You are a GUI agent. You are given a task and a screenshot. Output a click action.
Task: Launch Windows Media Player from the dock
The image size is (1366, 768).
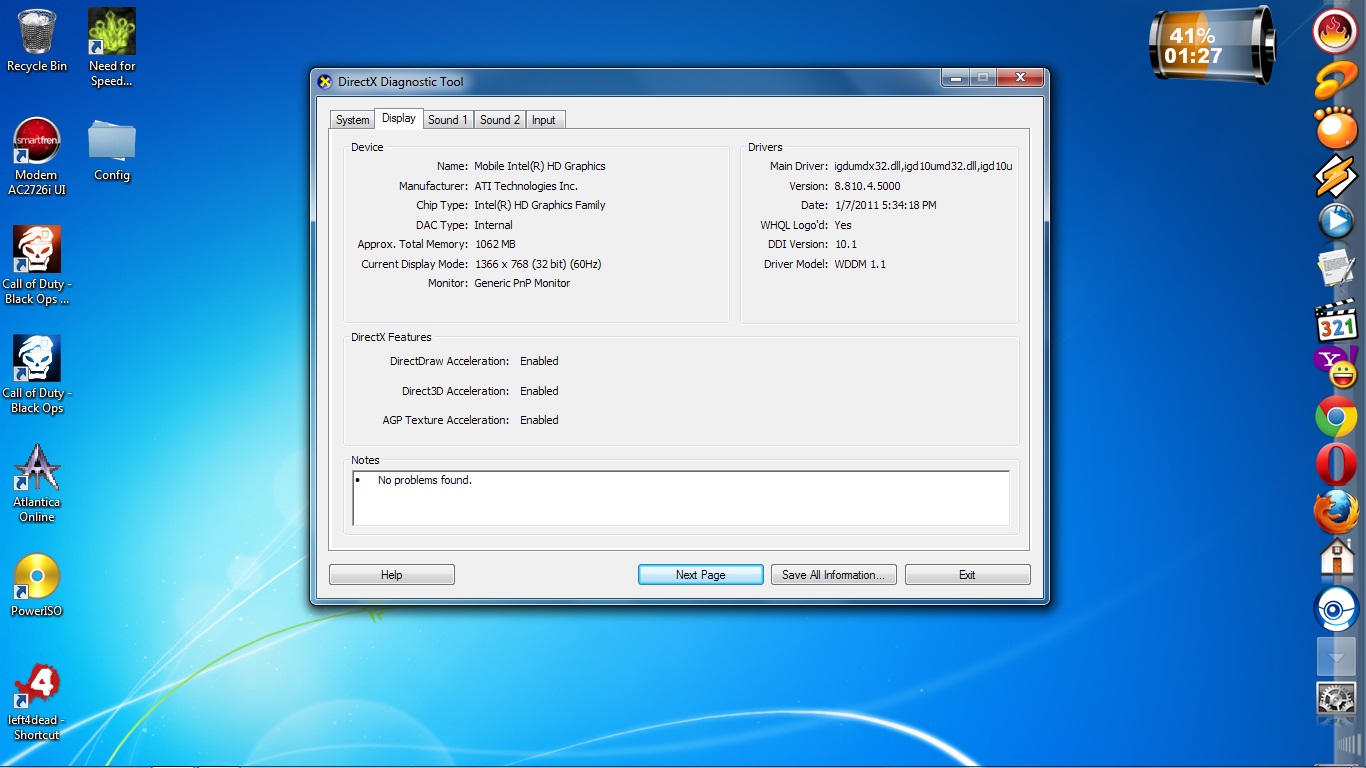1336,221
